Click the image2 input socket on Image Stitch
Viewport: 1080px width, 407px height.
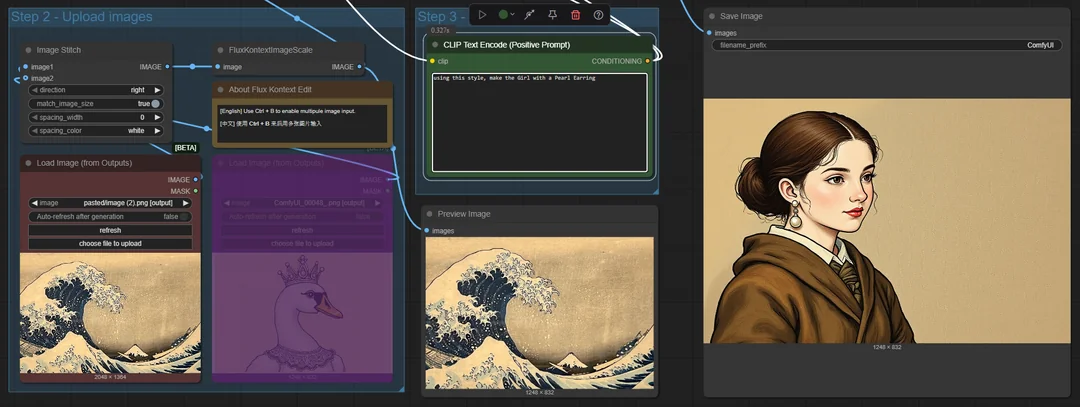(25, 78)
